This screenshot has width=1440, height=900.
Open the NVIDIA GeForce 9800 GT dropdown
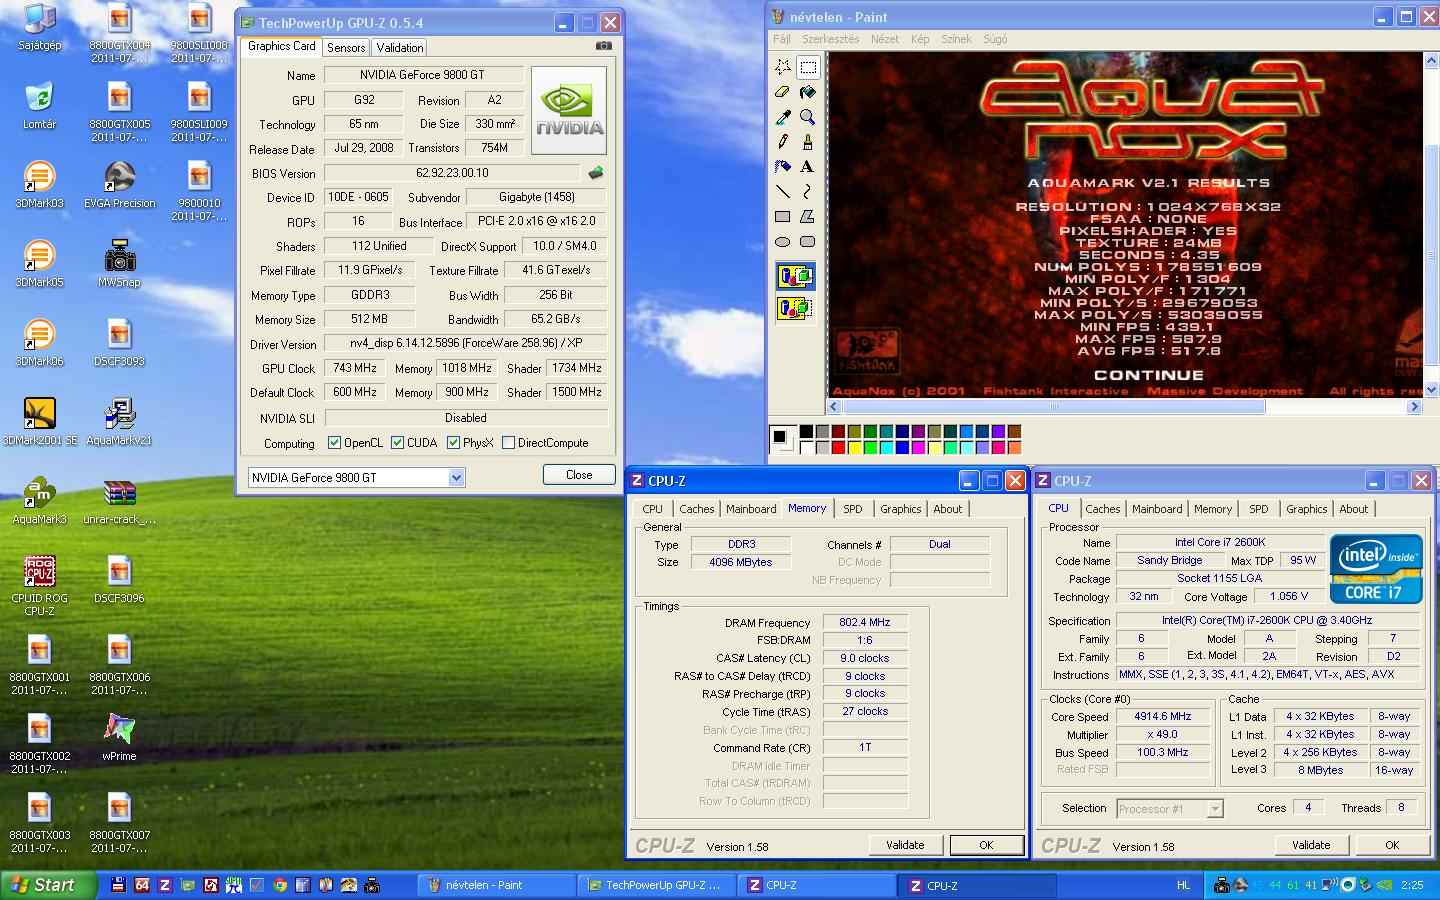pyautogui.click(x=456, y=478)
